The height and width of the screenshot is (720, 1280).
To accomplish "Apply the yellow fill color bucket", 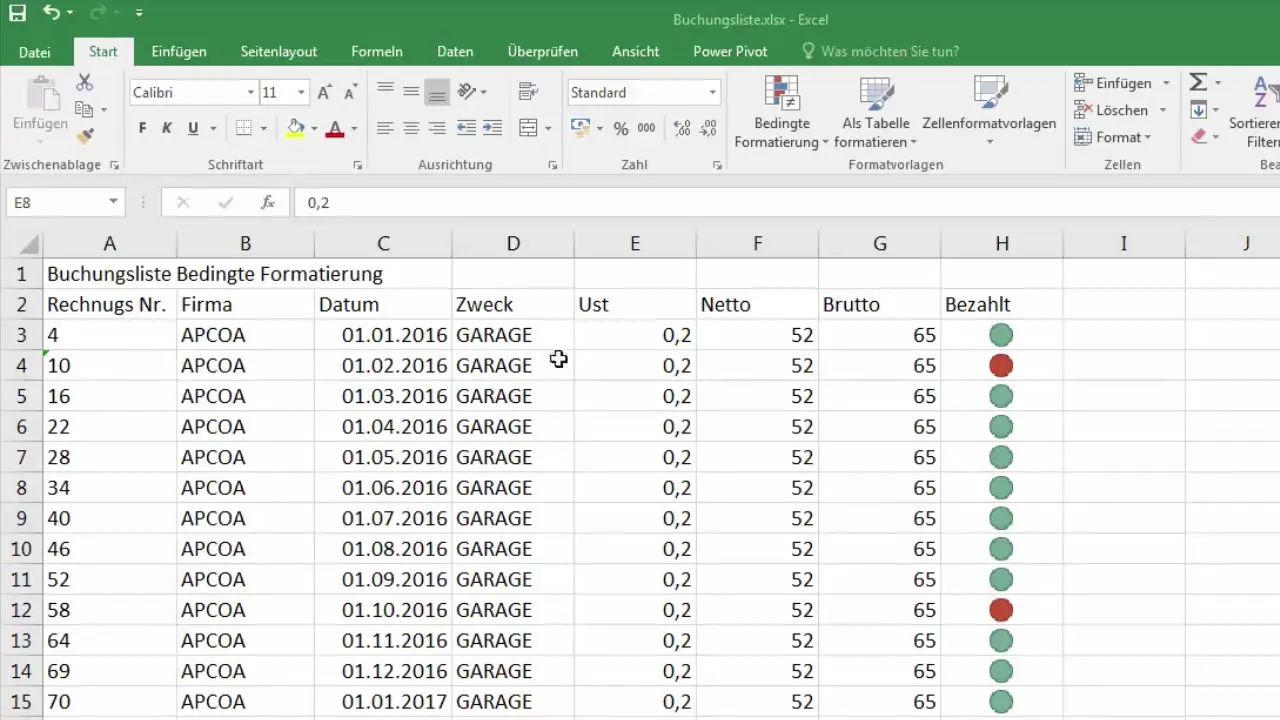I will [x=295, y=128].
